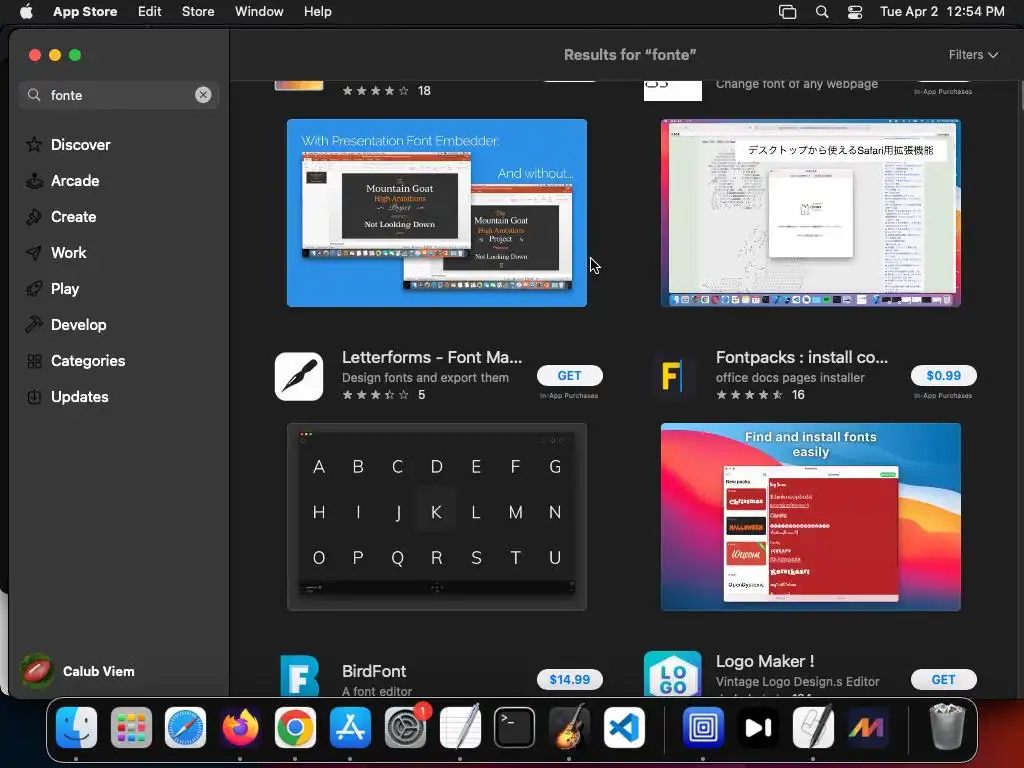Open the Play rocket icon
This screenshot has width=1024, height=768.
click(34, 288)
